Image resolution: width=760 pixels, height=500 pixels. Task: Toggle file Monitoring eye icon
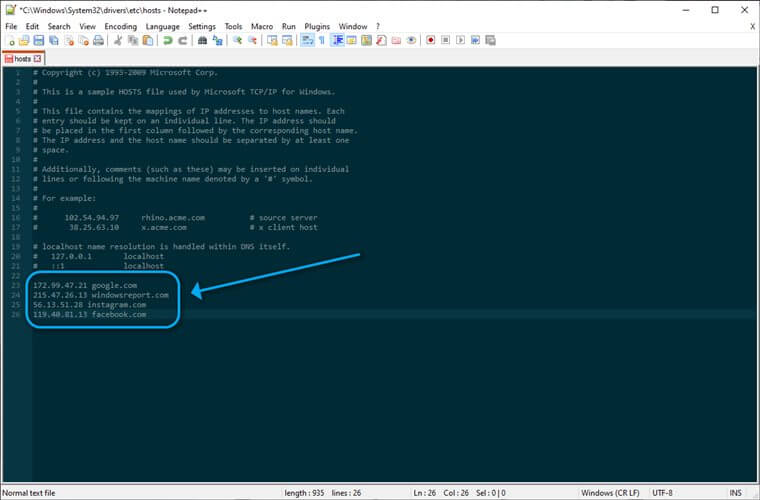[x=411, y=41]
